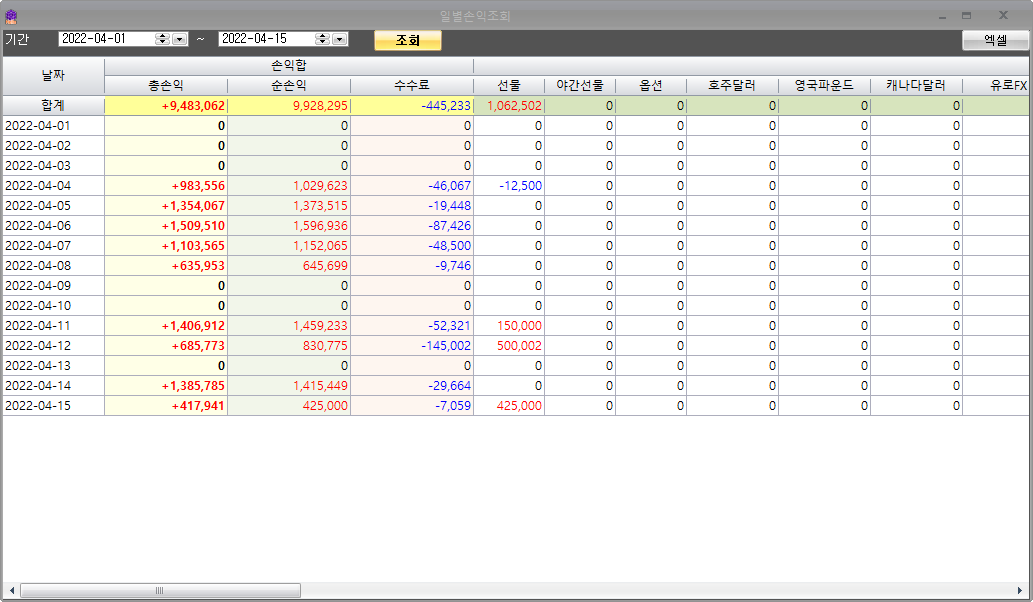The height and width of the screenshot is (602, 1033).
Task: Click the end date spinner arrows
Action: click(x=323, y=39)
